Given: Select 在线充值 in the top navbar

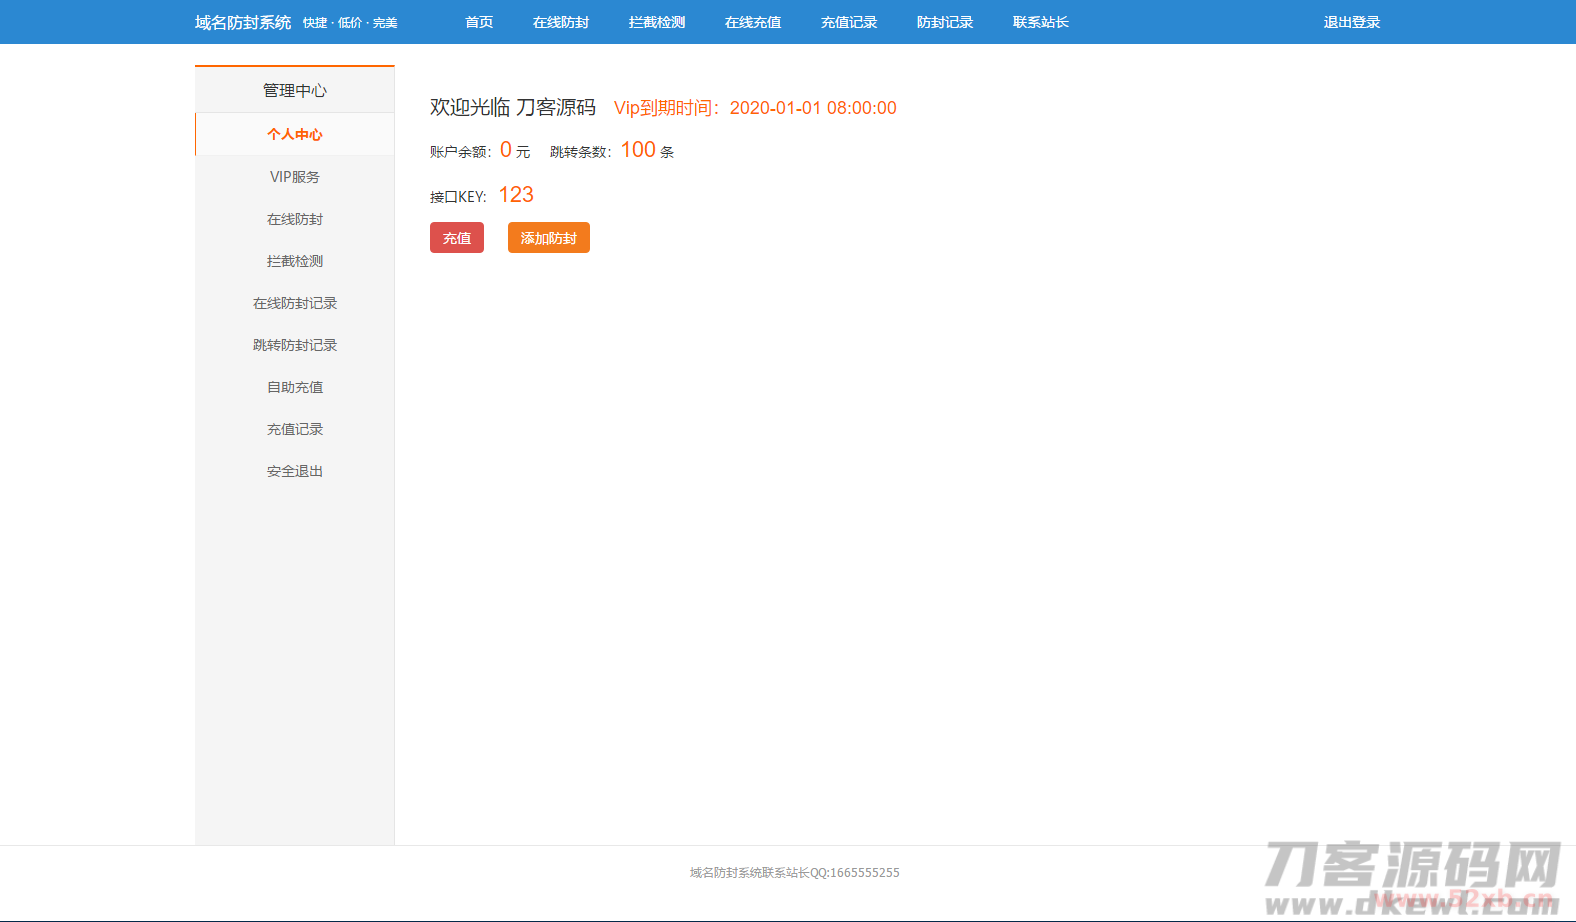Looking at the screenshot, I should point(753,22).
